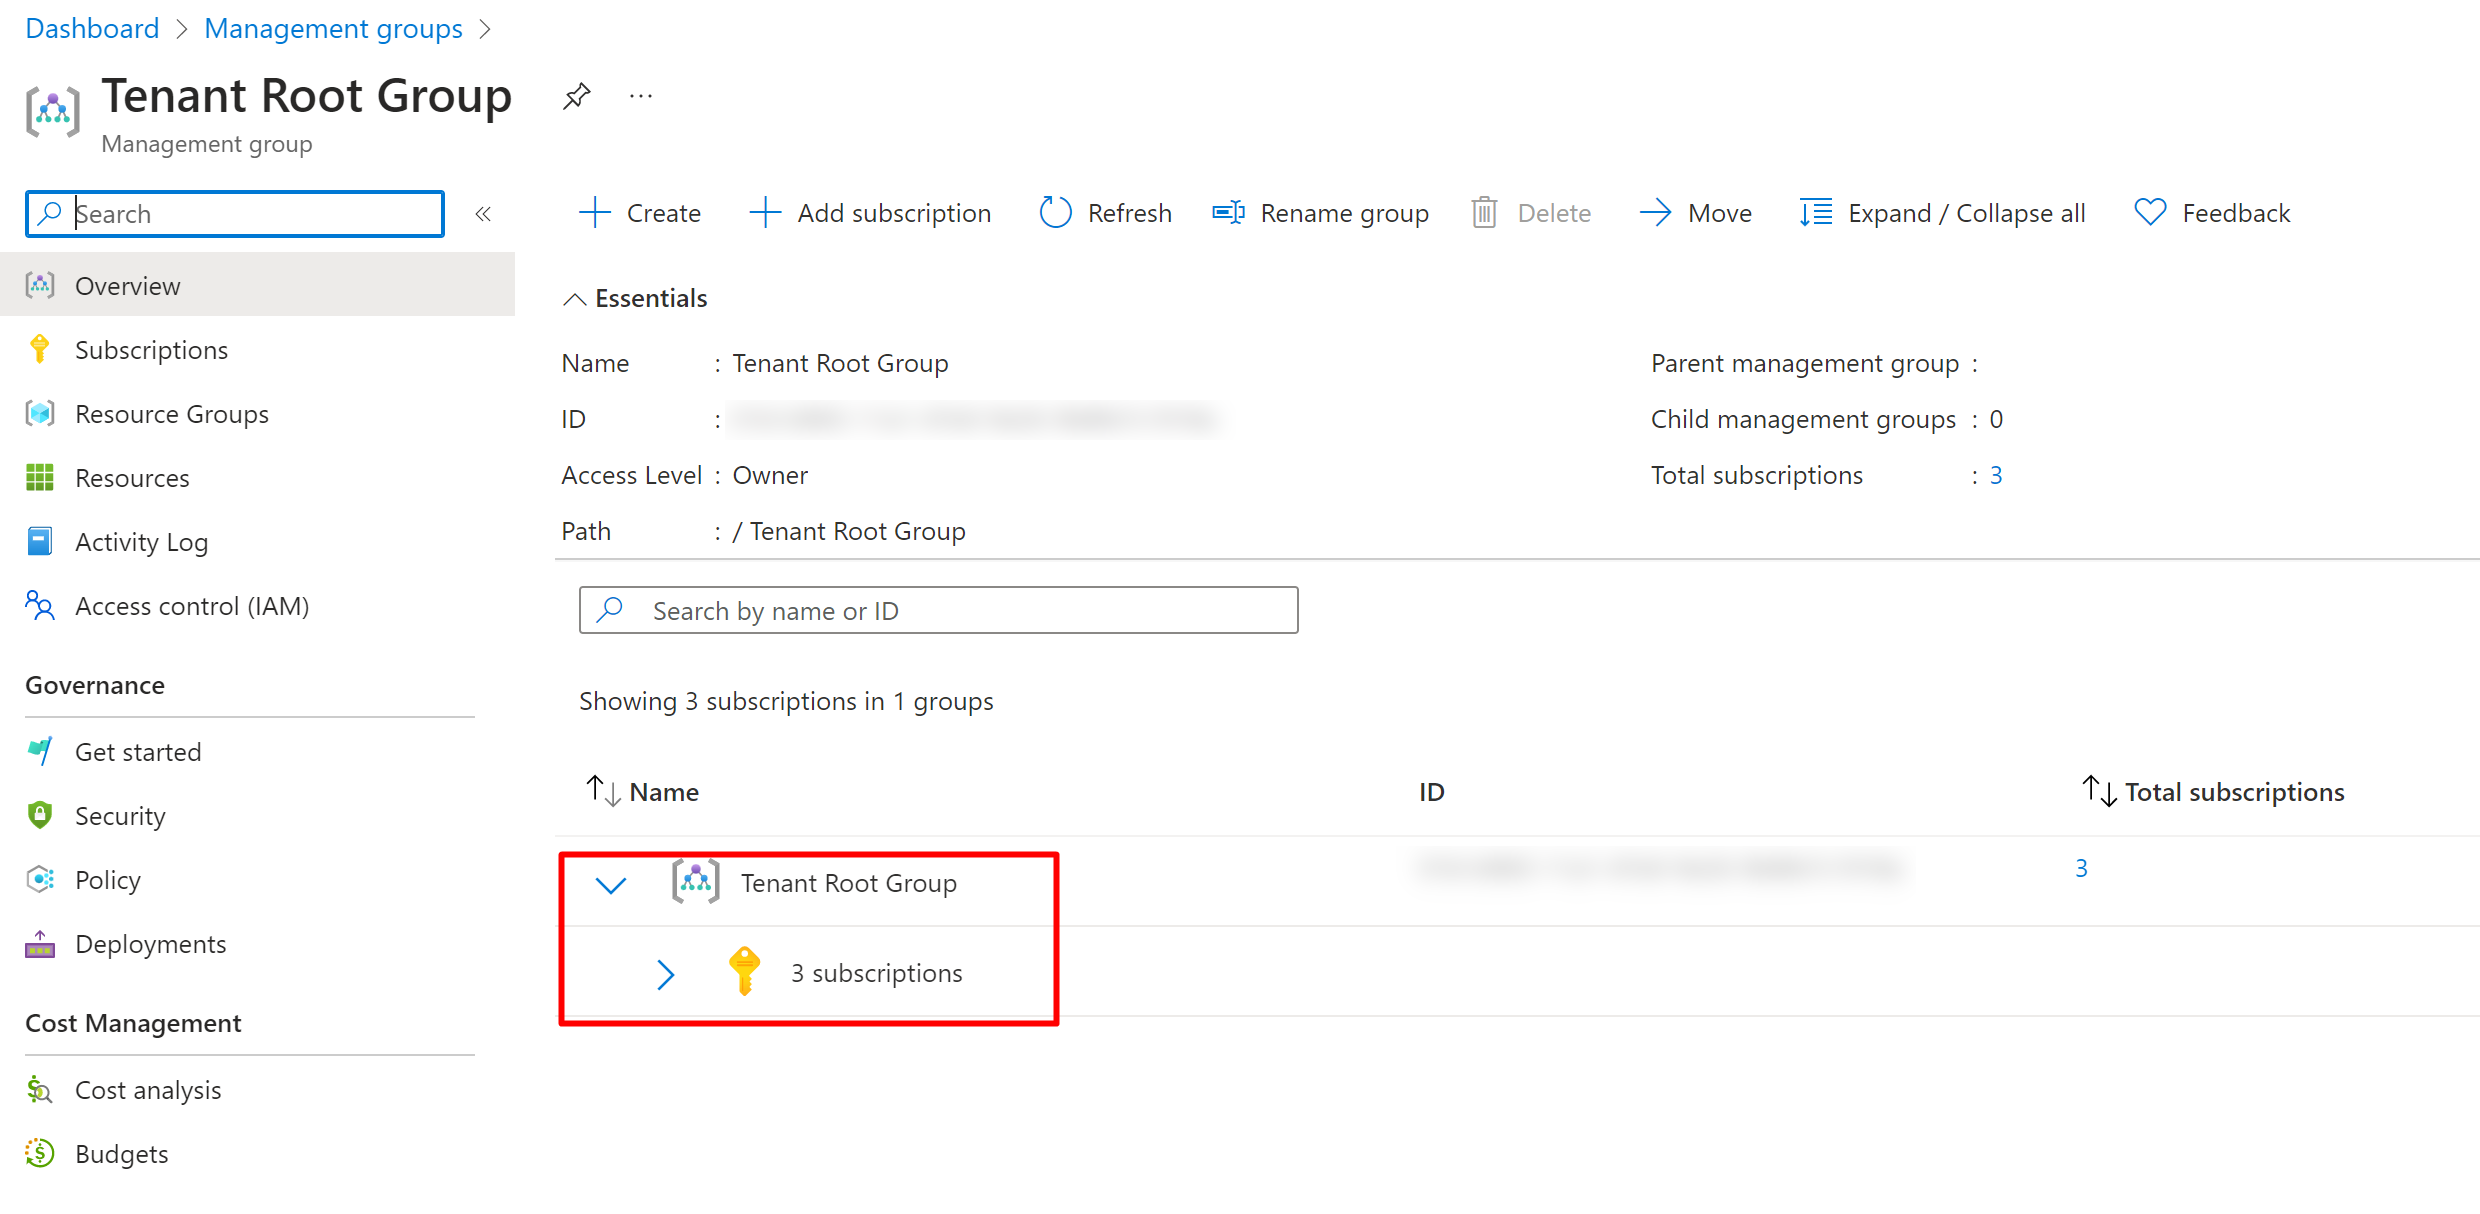Collapse the left sidebar menu
The height and width of the screenshot is (1214, 2480).
click(483, 214)
